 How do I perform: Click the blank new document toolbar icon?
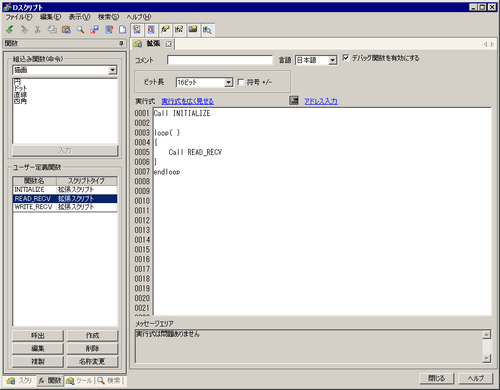123,30
